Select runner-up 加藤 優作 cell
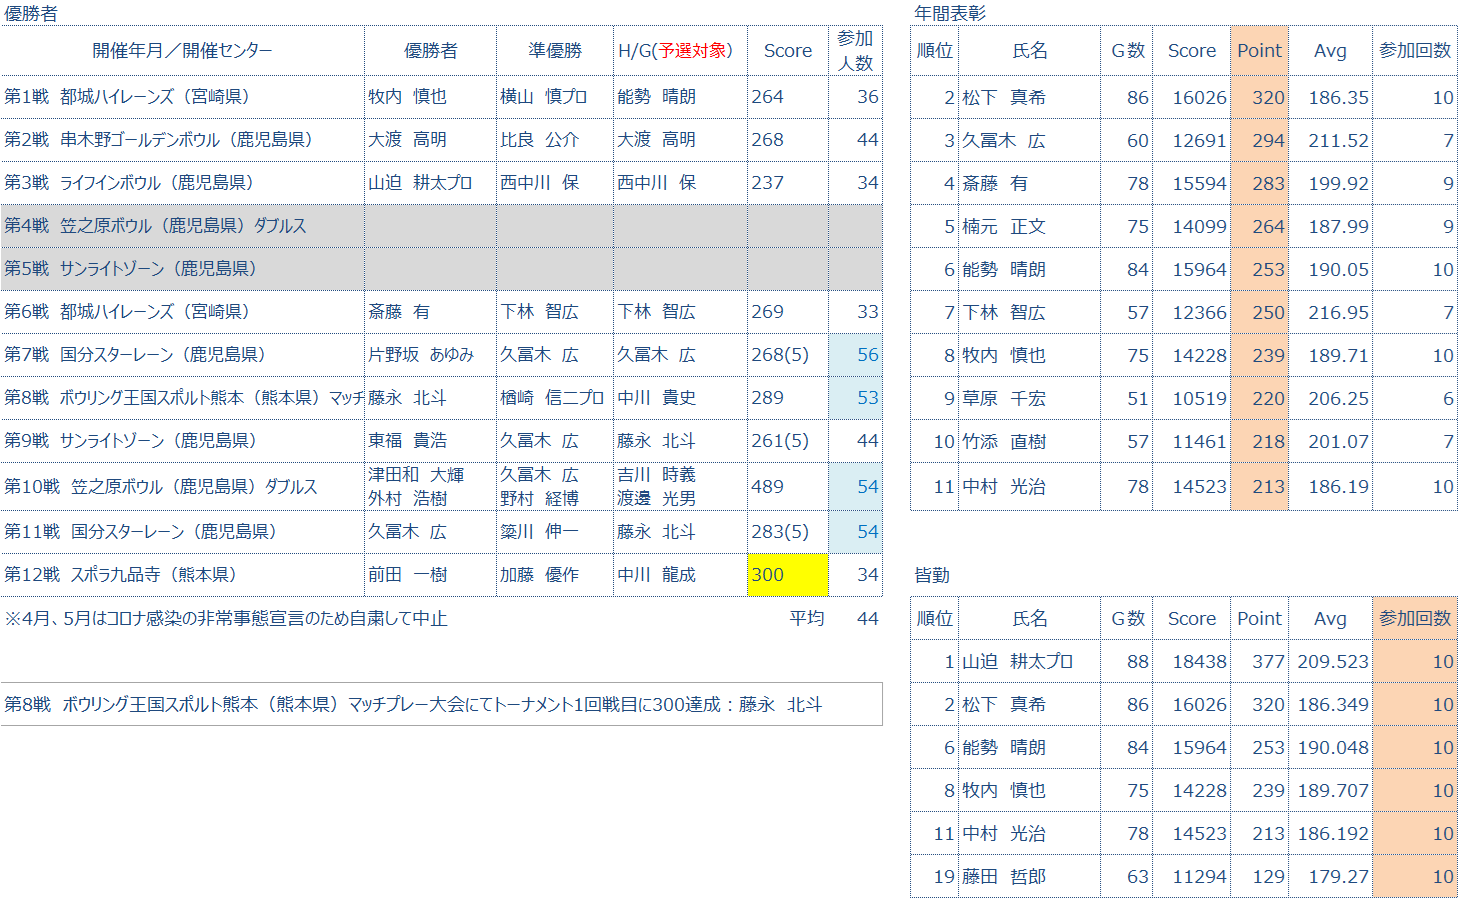Screen dimensions: 1458x898 (555, 575)
